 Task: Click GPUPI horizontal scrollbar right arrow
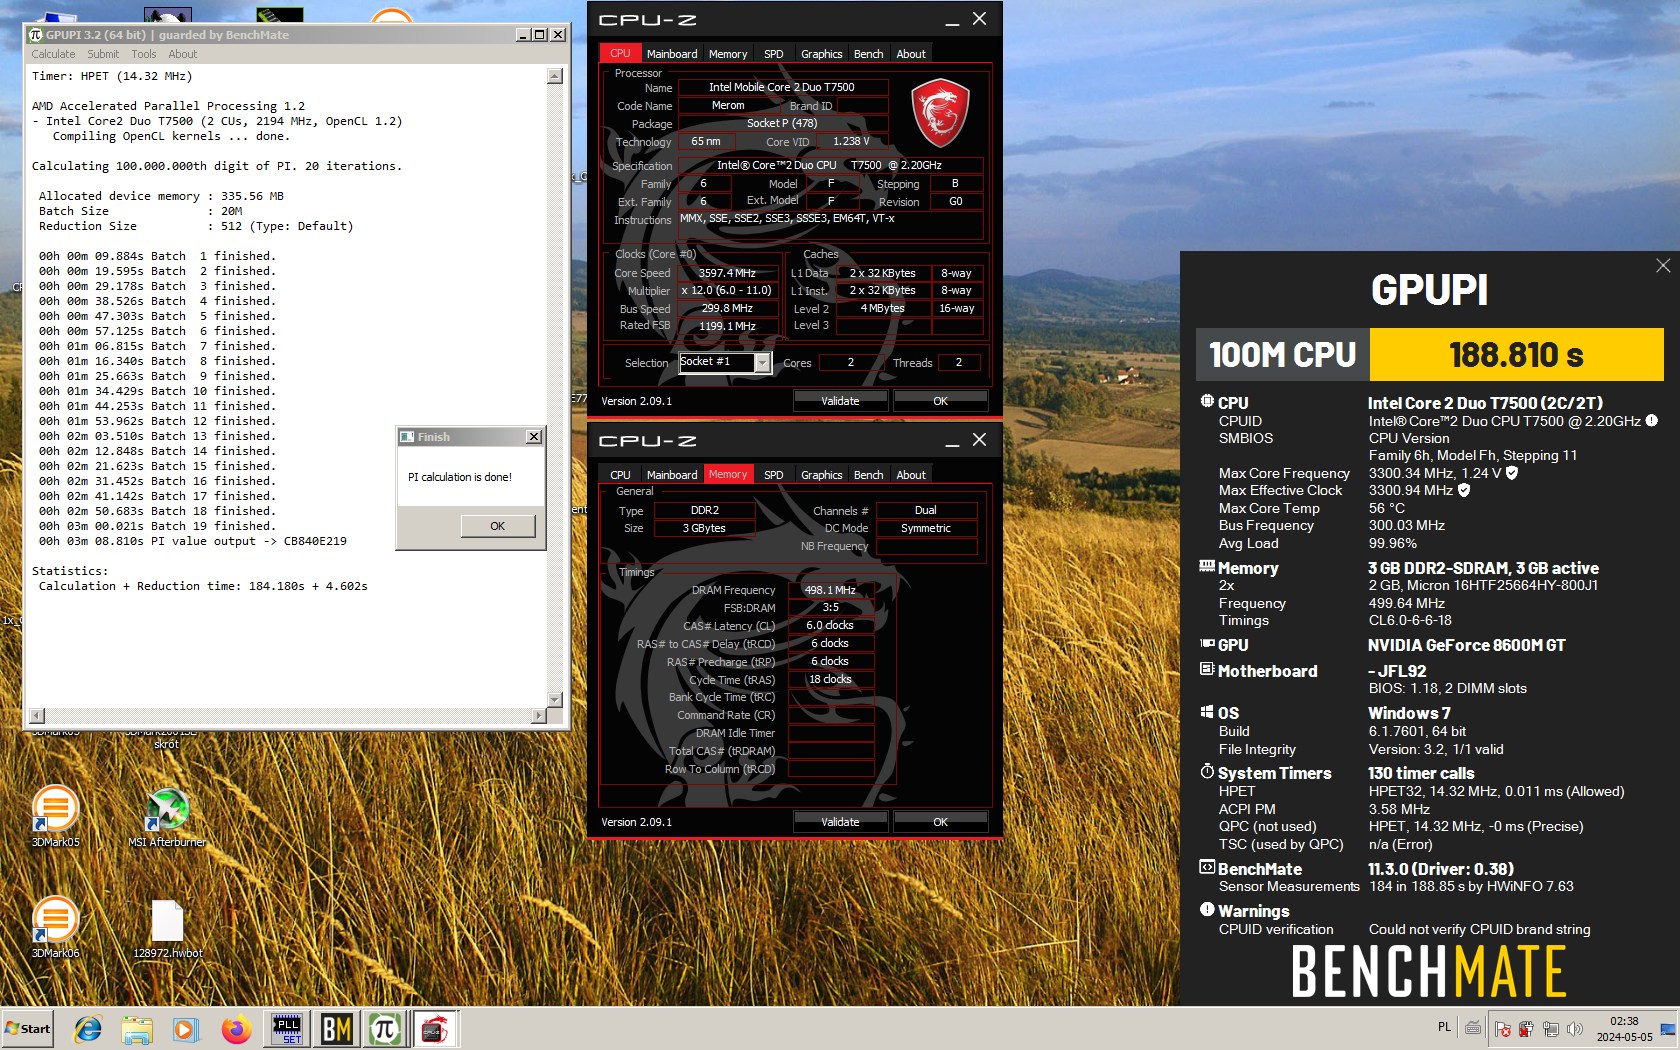pyautogui.click(x=539, y=716)
